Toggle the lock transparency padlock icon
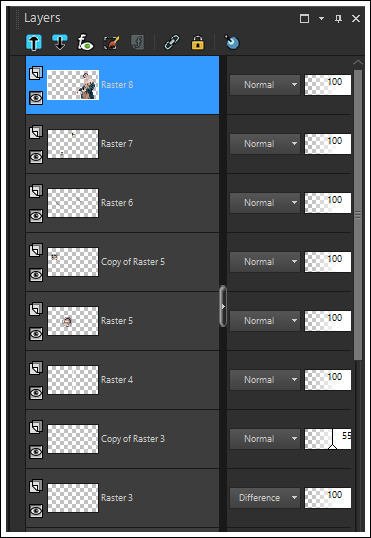This screenshot has height=538, width=371. point(197,43)
